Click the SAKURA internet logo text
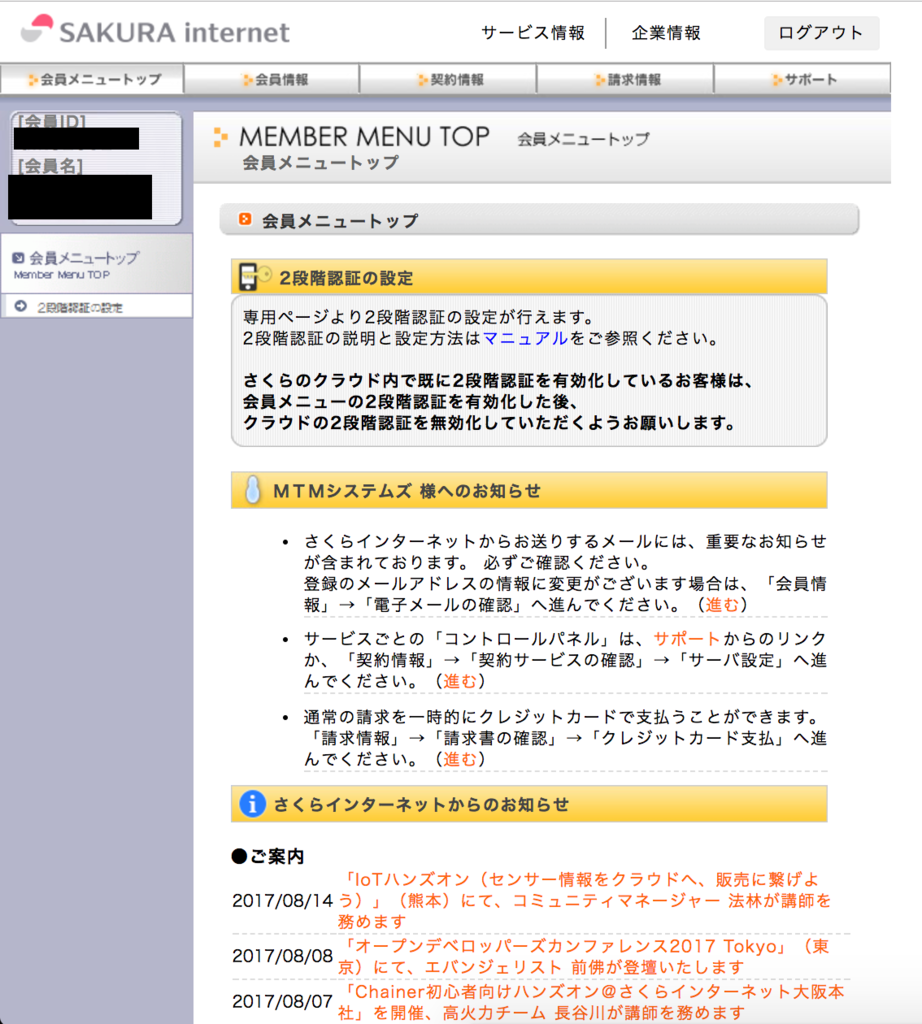This screenshot has width=922, height=1024. pyautogui.click(x=174, y=32)
